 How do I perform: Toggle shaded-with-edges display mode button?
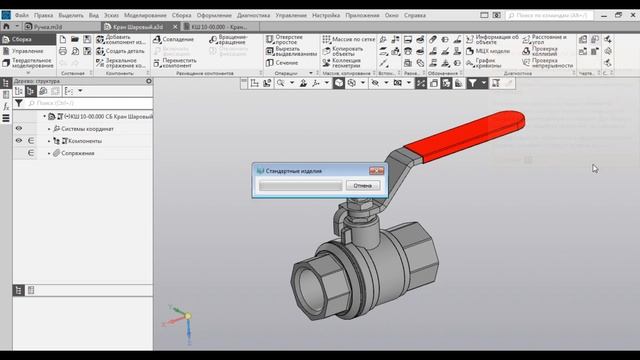(x=339, y=83)
